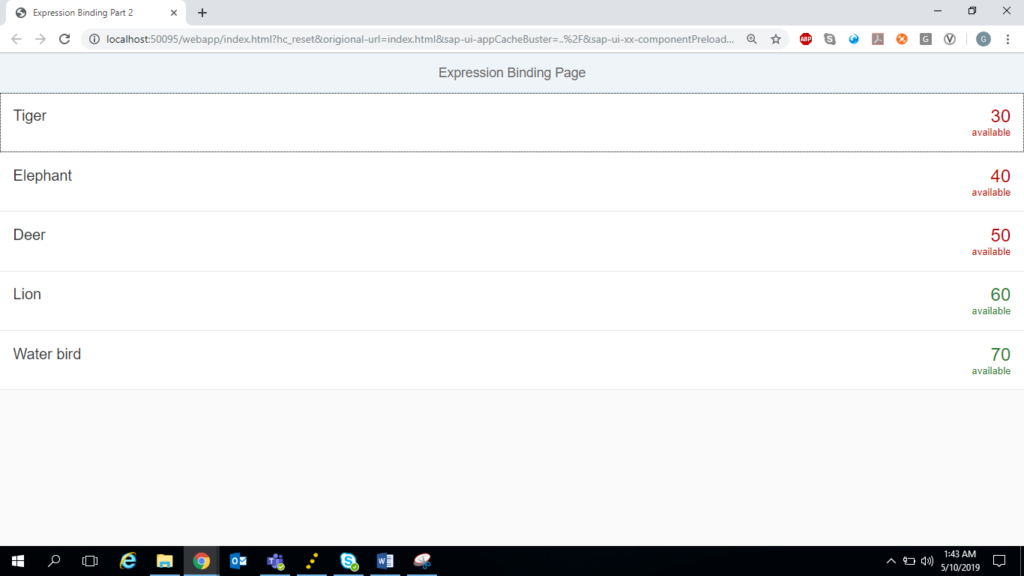The width and height of the screenshot is (1024, 576).
Task: Open the Windows Start menu
Action: pyautogui.click(x=18, y=561)
